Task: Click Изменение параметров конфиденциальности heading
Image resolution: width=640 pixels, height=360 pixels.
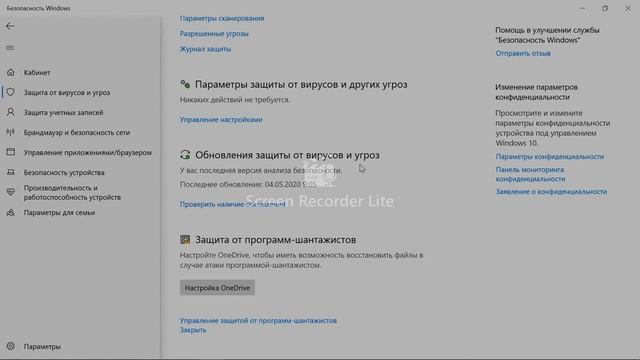Action: (537, 92)
